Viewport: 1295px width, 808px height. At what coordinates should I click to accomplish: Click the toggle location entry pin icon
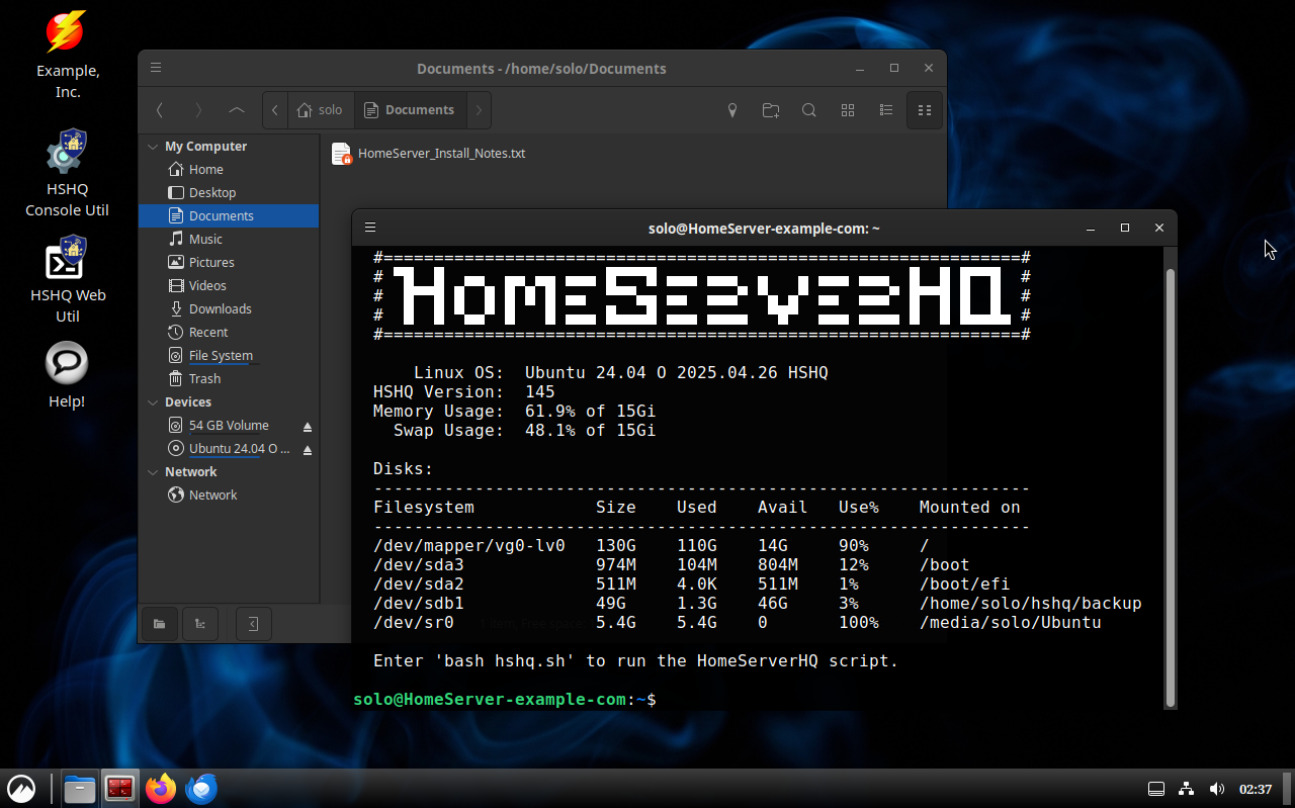[x=732, y=110]
